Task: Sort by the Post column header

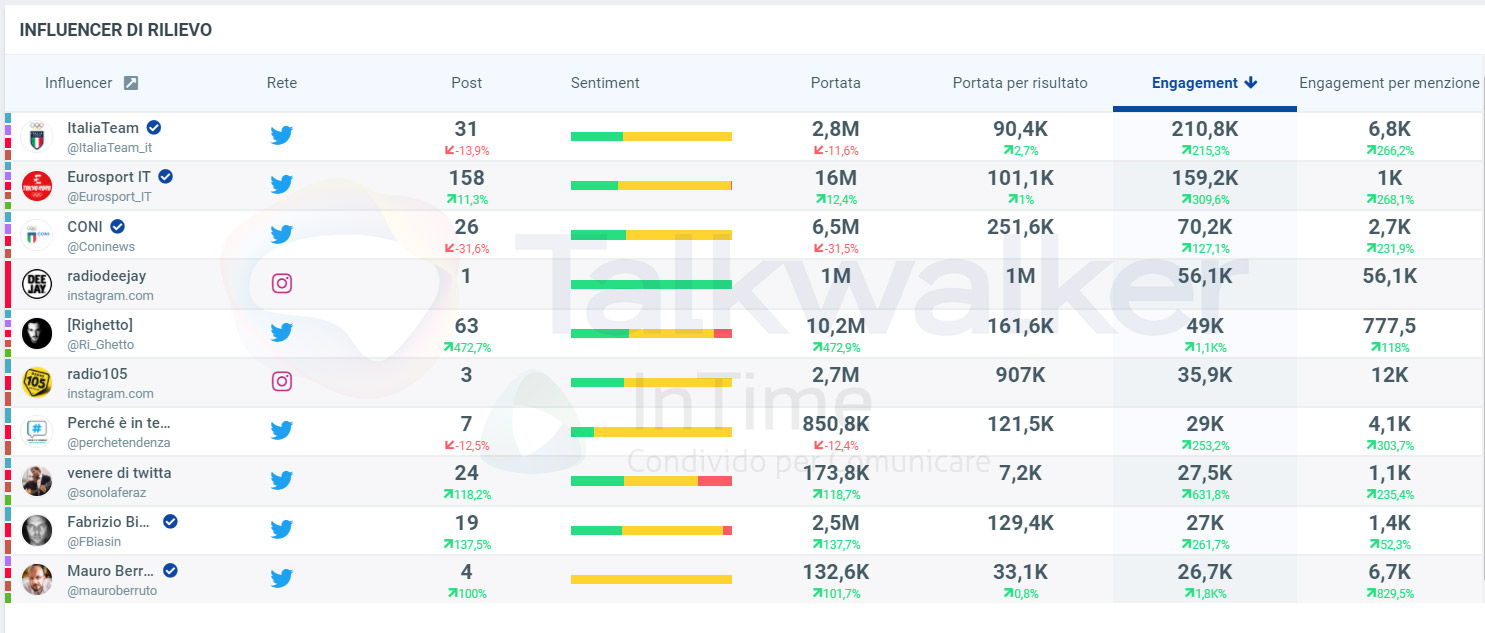Action: [x=467, y=83]
